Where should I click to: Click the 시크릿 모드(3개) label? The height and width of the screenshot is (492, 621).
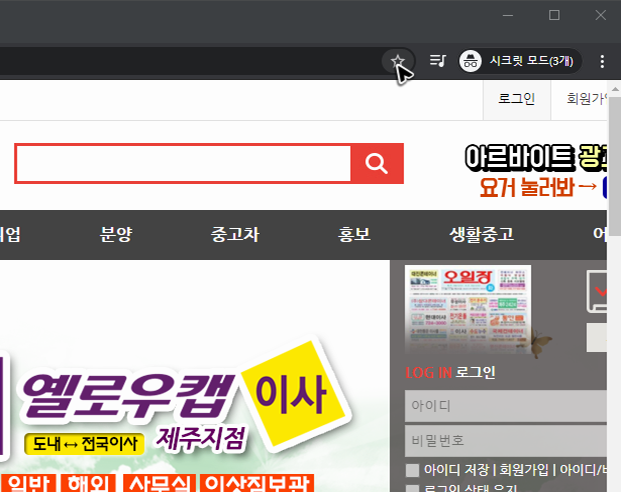(531, 61)
